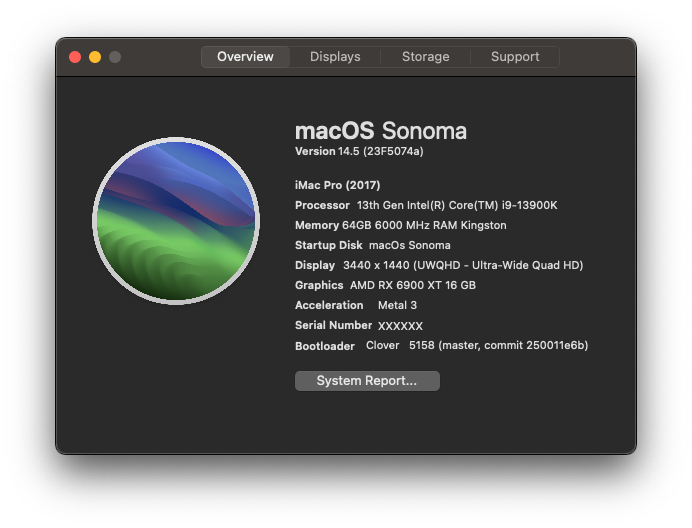
Task: Select the Overview tab
Action: (x=245, y=57)
